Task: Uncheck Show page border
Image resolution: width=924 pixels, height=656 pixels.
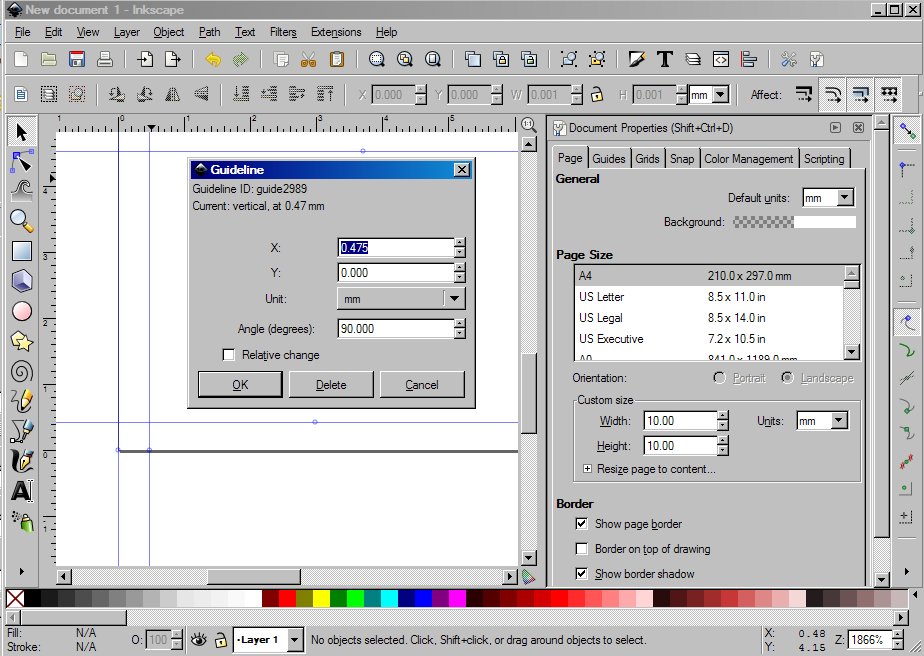Action: [582, 524]
